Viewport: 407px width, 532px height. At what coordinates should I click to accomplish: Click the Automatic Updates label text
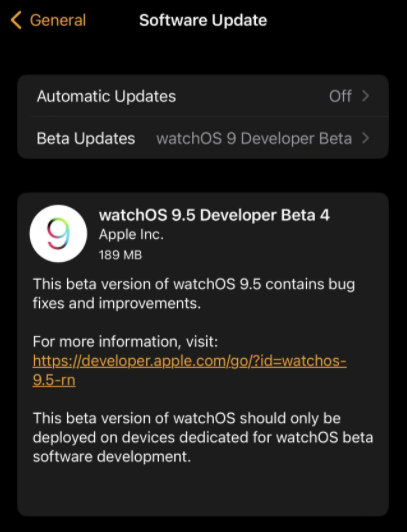pyautogui.click(x=106, y=96)
